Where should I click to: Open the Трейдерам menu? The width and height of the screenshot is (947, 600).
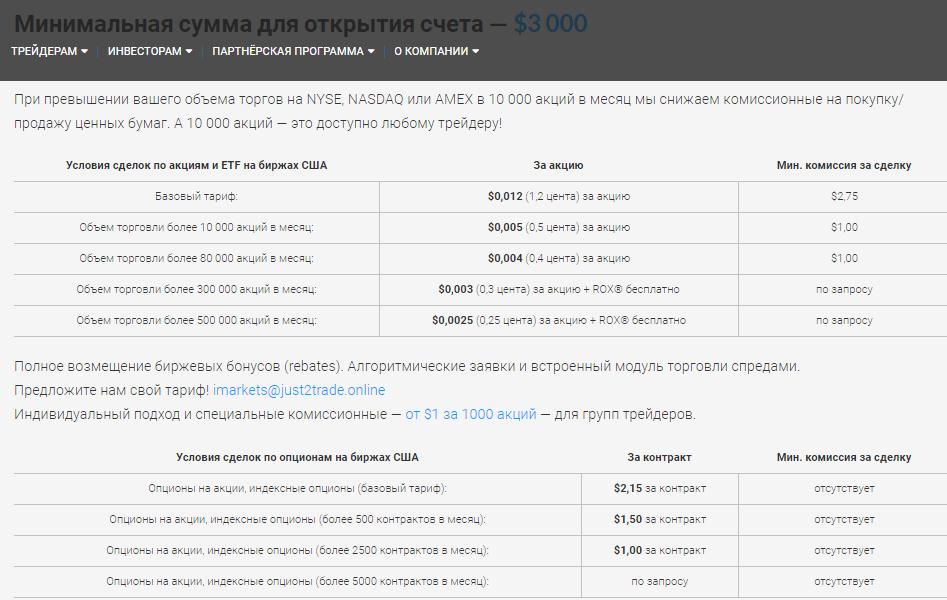43,51
